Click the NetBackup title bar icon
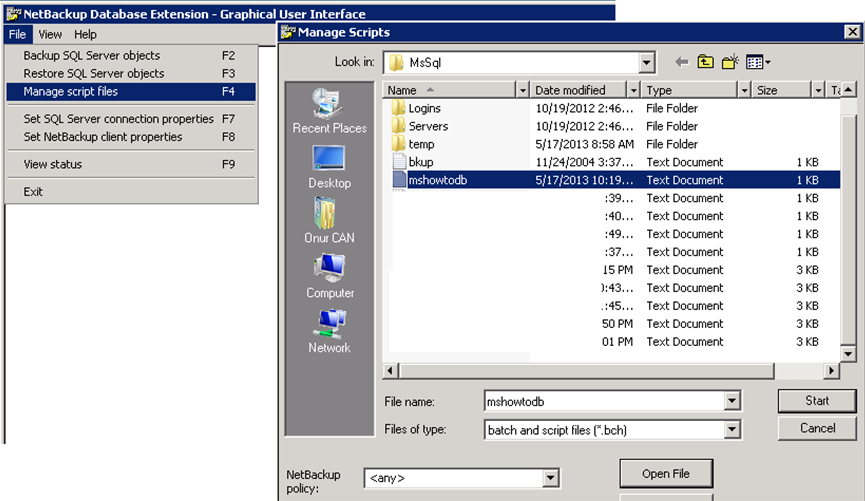Viewport: 865px width, 501px height. (13, 14)
